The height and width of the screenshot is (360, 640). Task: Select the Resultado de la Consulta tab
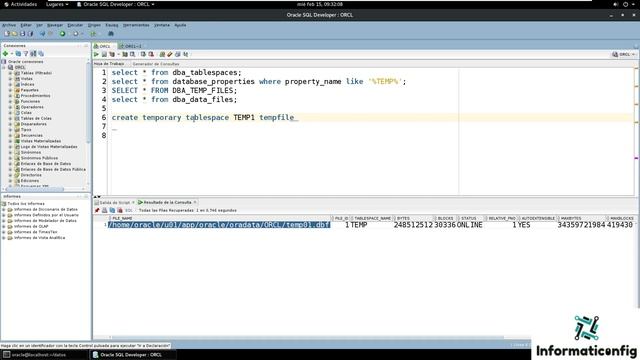tap(167, 202)
